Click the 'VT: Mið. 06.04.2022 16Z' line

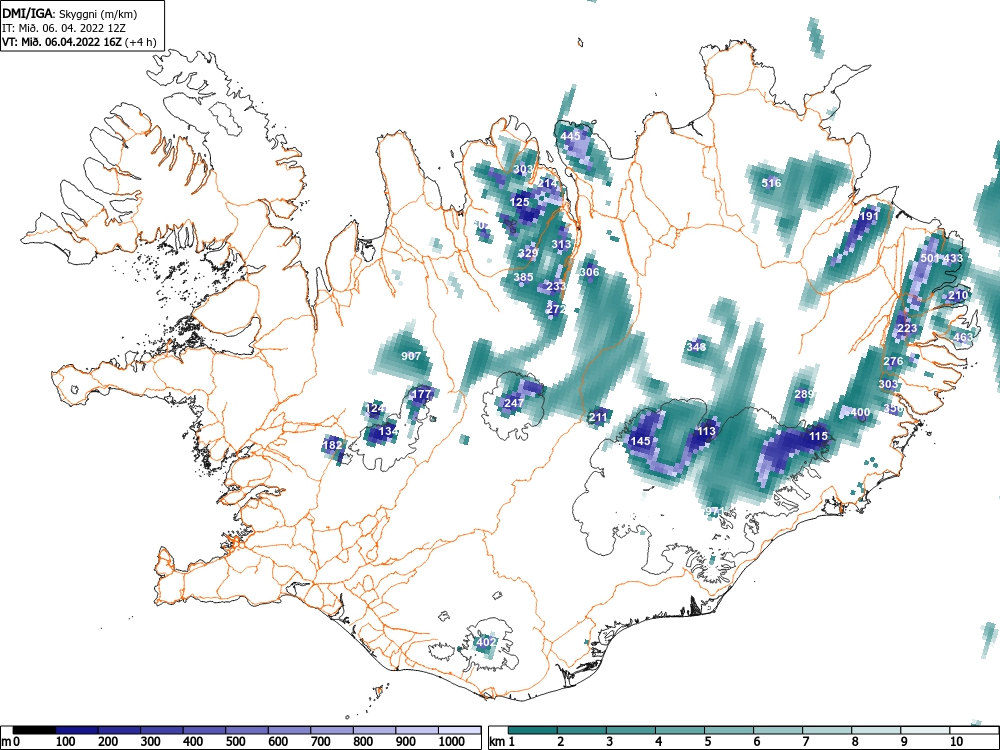click(62, 42)
